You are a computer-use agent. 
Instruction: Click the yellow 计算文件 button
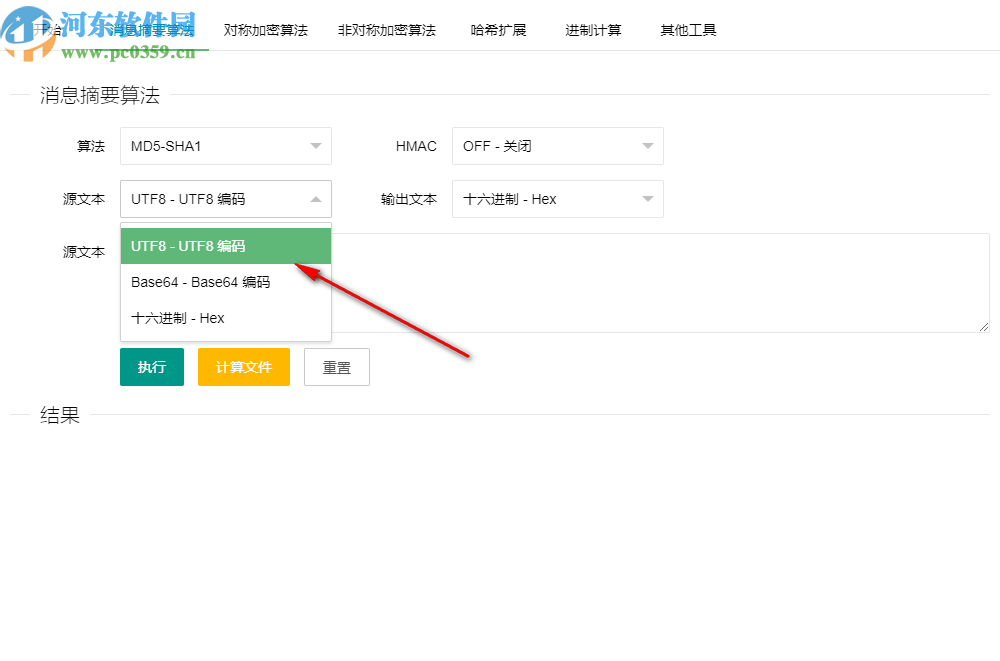[x=243, y=367]
